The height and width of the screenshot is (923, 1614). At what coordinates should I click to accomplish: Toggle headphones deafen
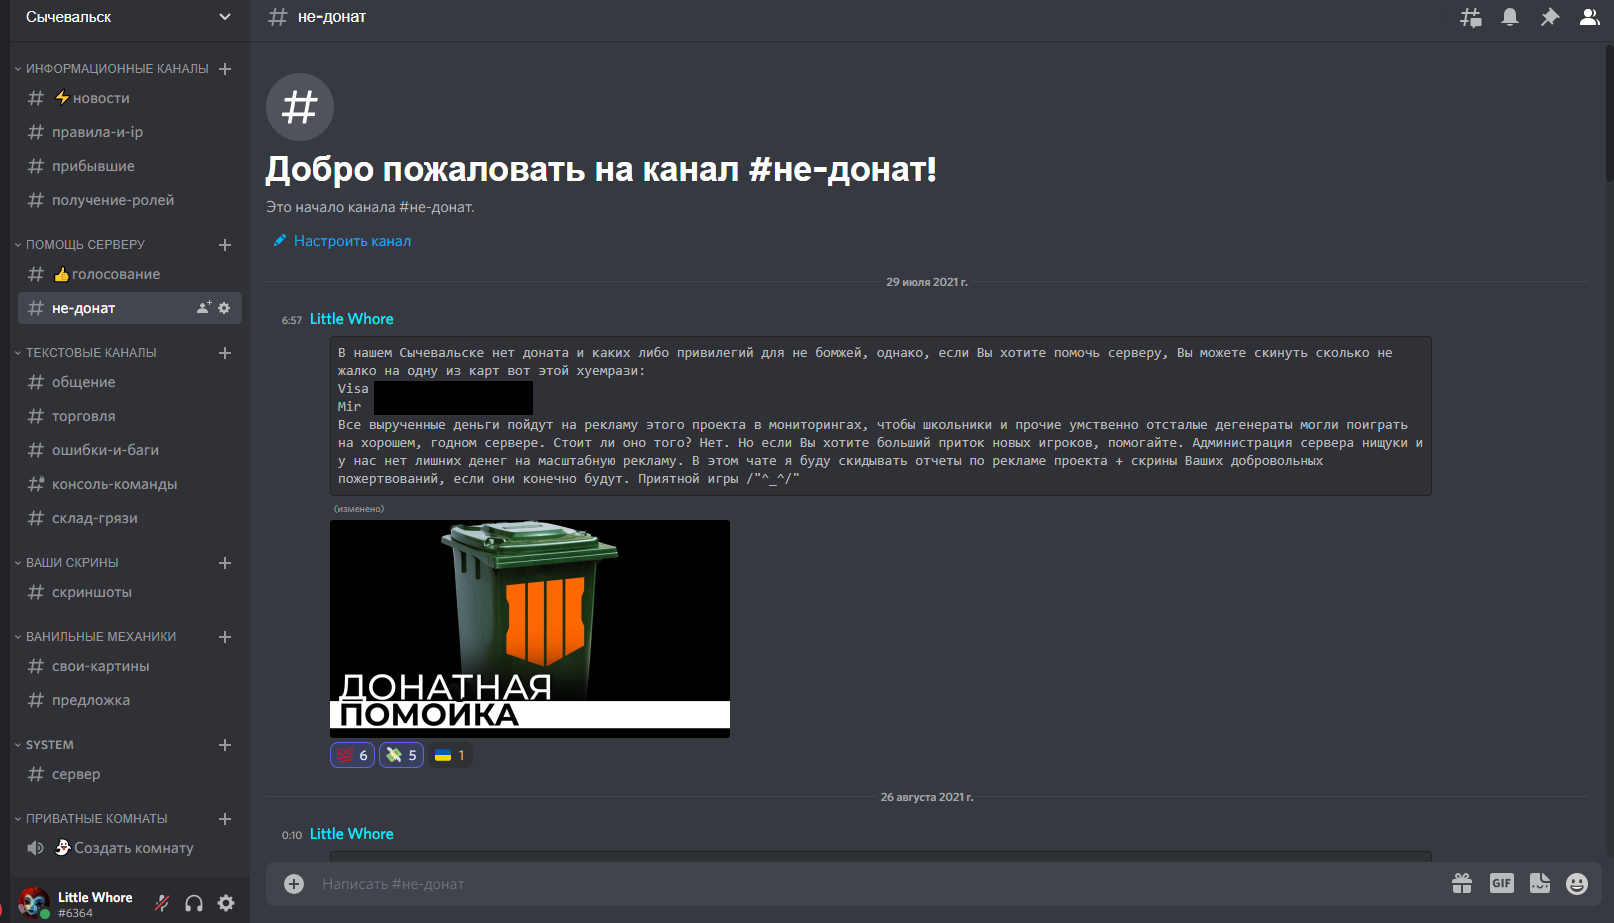coord(194,903)
